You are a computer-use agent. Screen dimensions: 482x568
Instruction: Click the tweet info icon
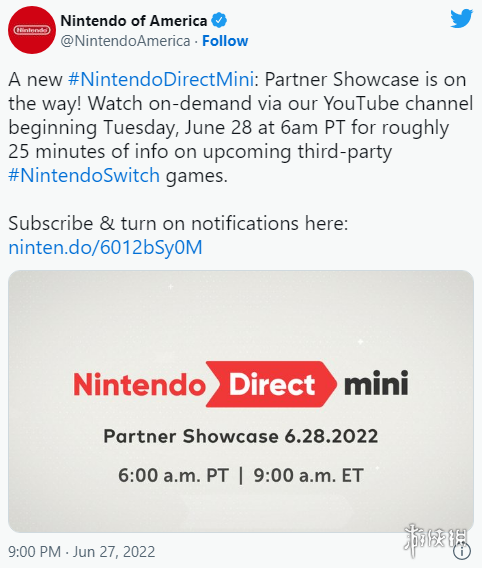[x=462, y=551]
